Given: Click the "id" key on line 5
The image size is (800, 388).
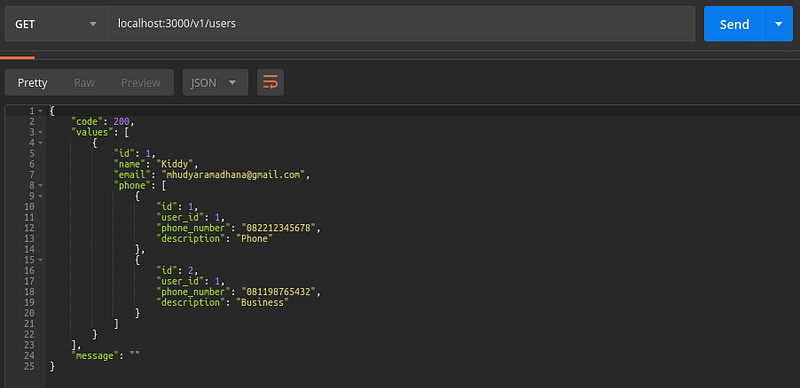Looking at the screenshot, I should 125,154.
